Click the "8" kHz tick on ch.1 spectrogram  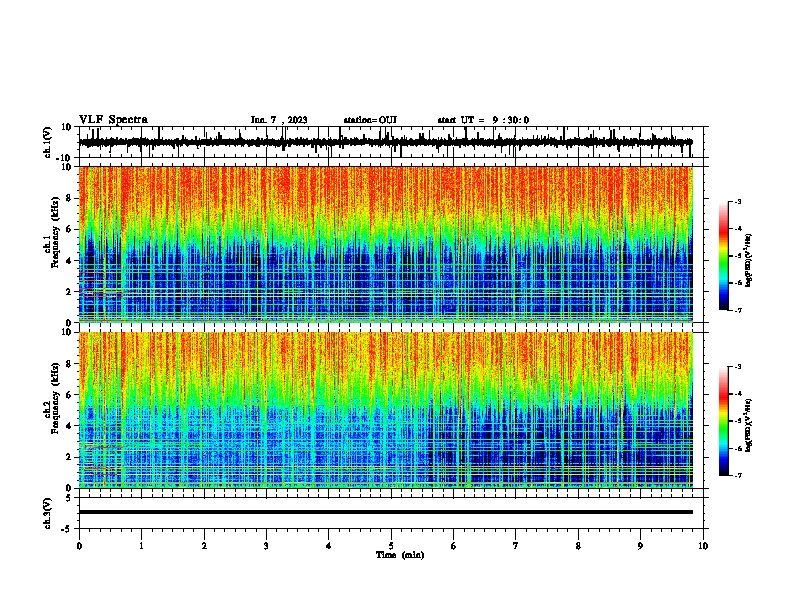coord(69,198)
